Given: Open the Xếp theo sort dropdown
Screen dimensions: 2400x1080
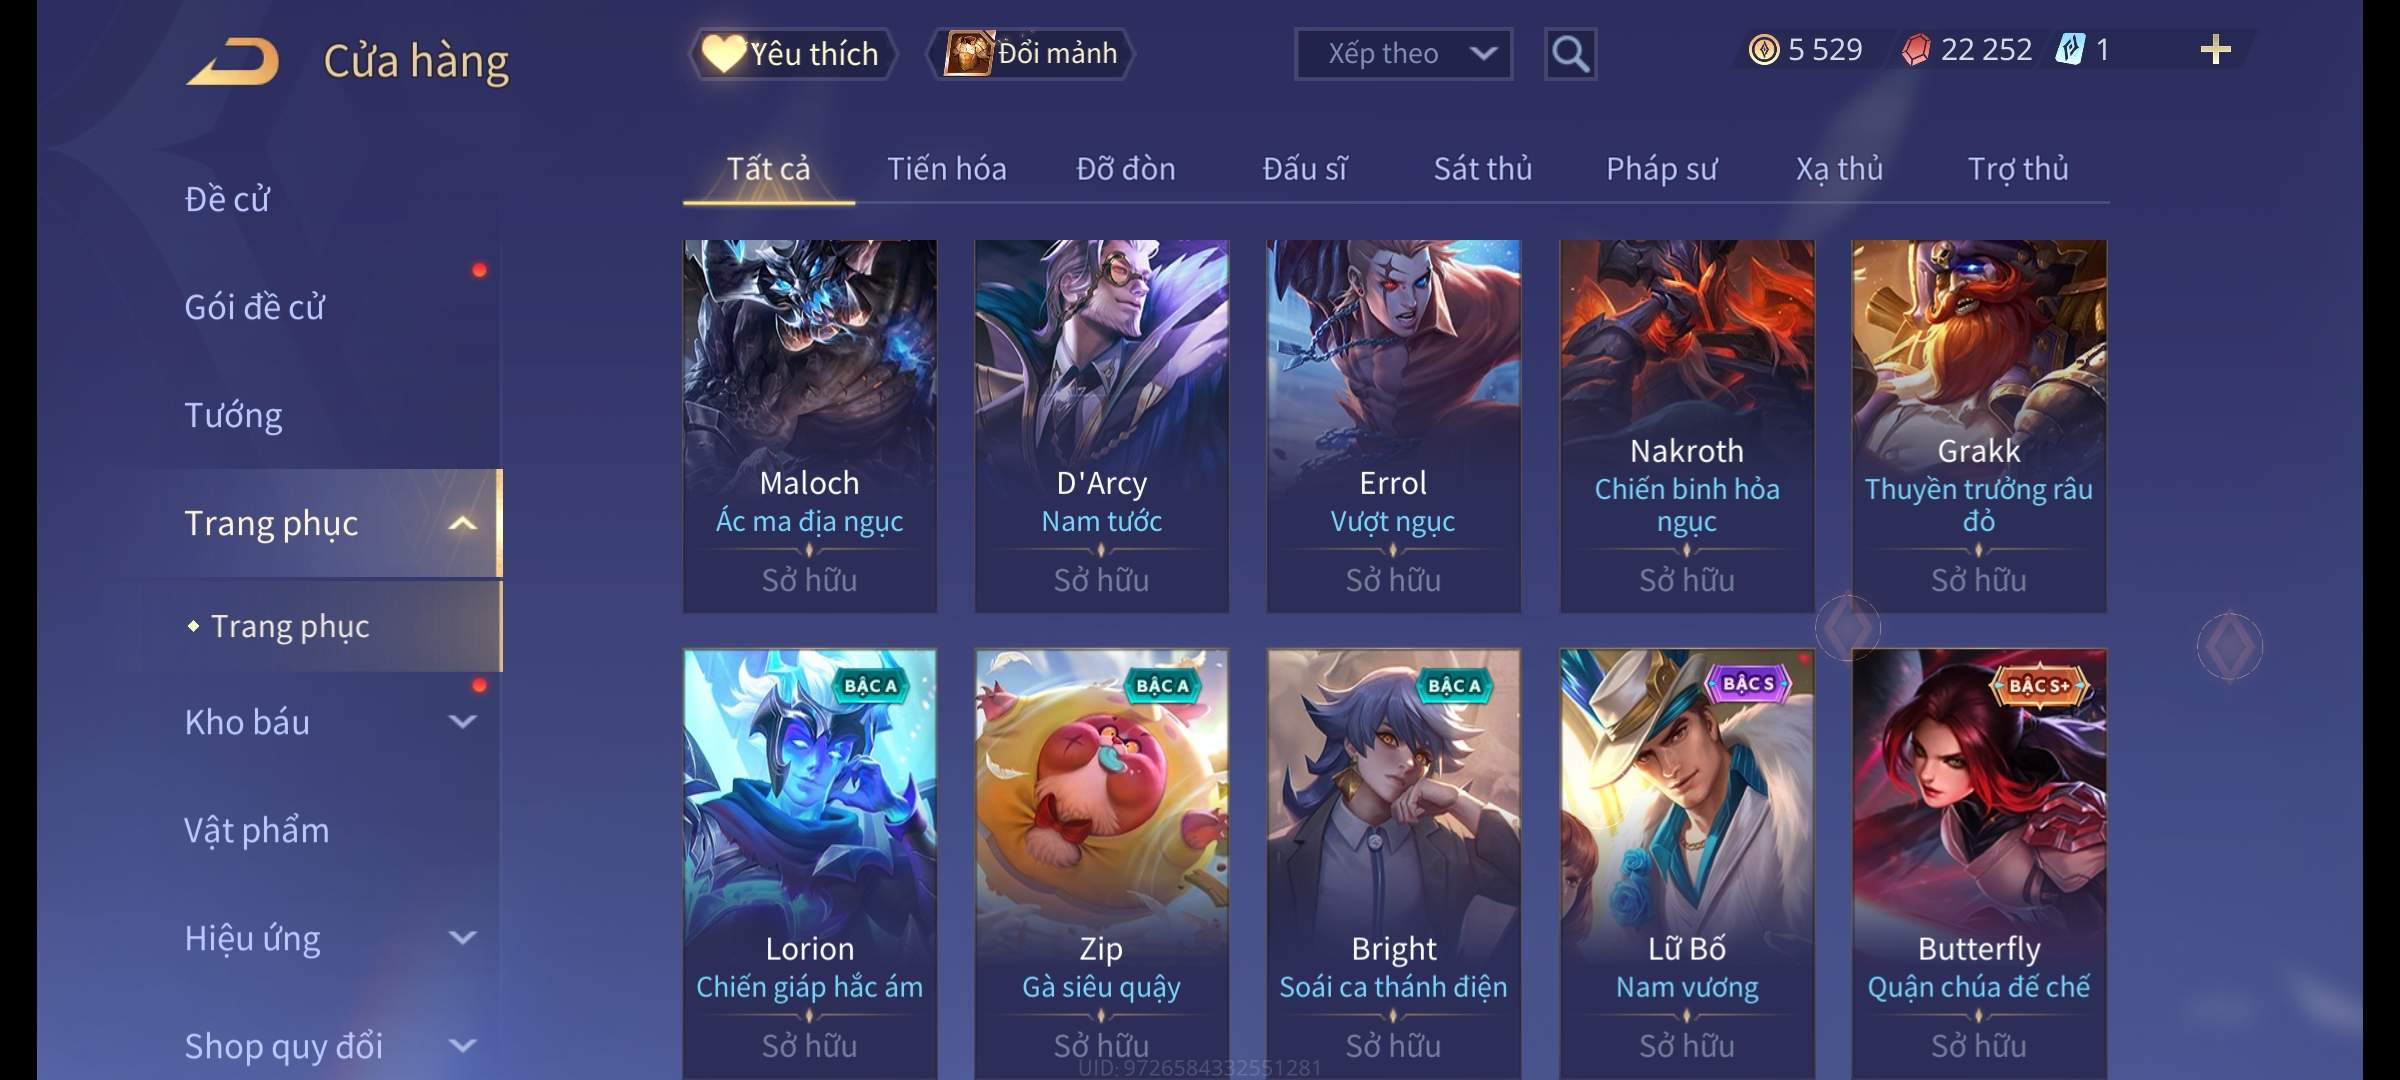Looking at the screenshot, I should (x=1403, y=54).
